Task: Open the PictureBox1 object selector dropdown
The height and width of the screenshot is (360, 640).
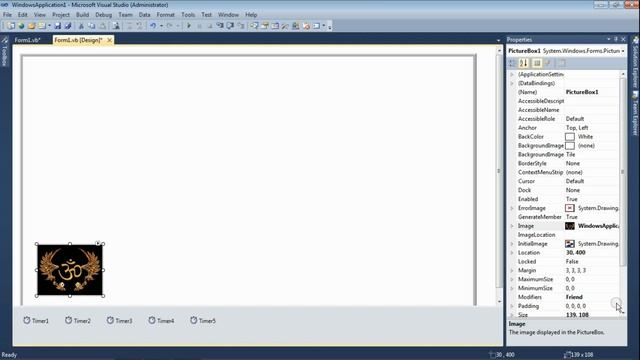Action: (x=623, y=51)
